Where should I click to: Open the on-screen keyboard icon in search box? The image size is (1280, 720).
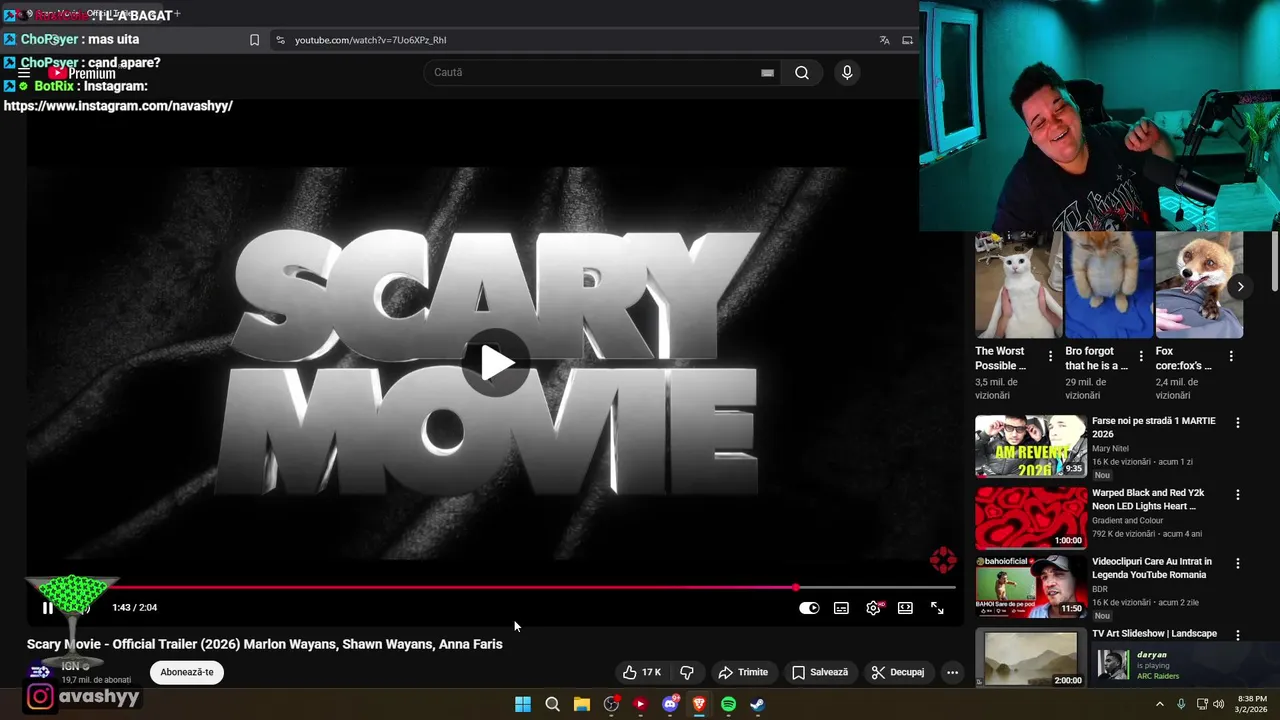click(x=767, y=72)
